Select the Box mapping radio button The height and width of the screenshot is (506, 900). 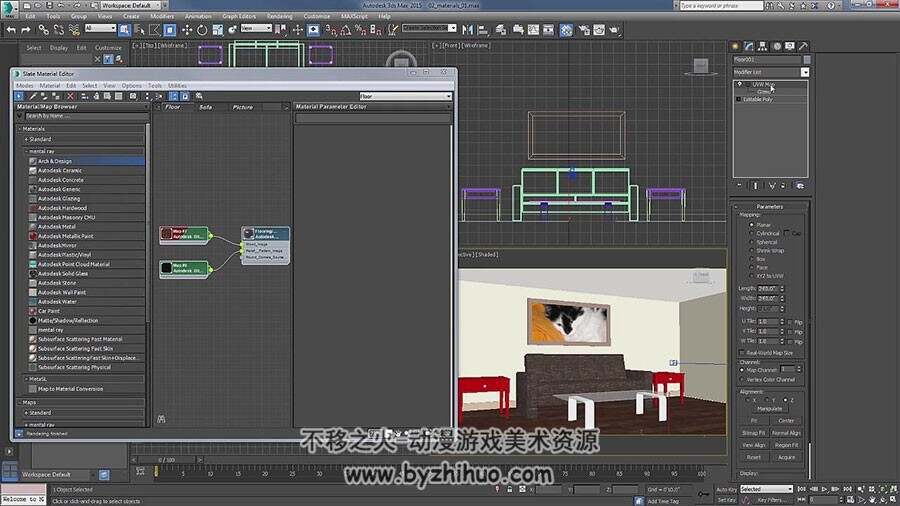751,259
